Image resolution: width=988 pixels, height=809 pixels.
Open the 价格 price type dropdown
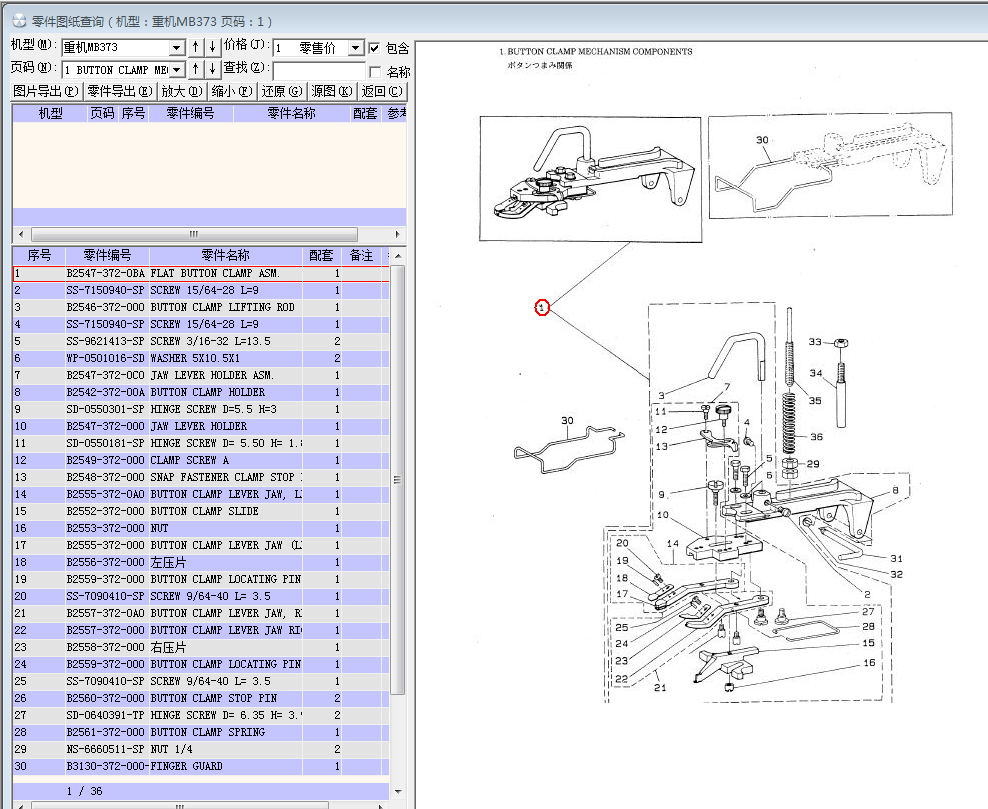[x=356, y=48]
